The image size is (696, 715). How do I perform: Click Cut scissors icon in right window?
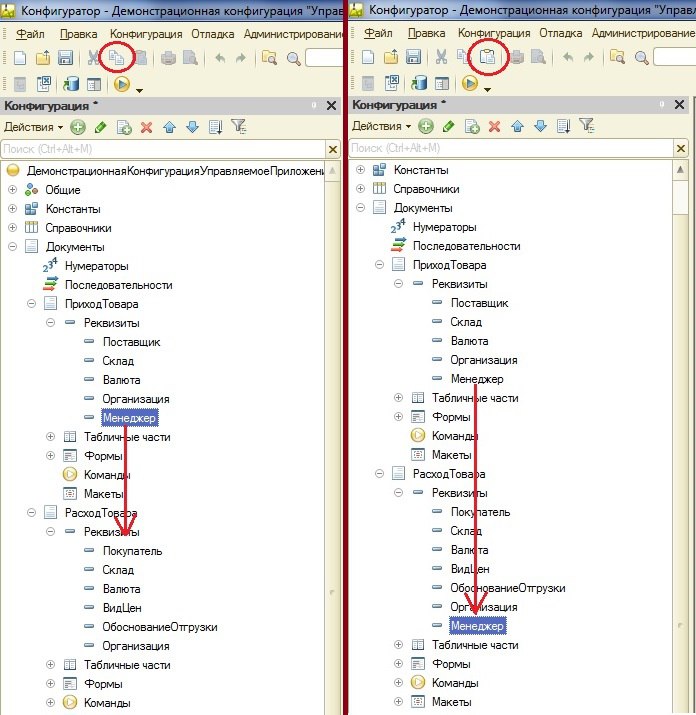[x=441, y=57]
